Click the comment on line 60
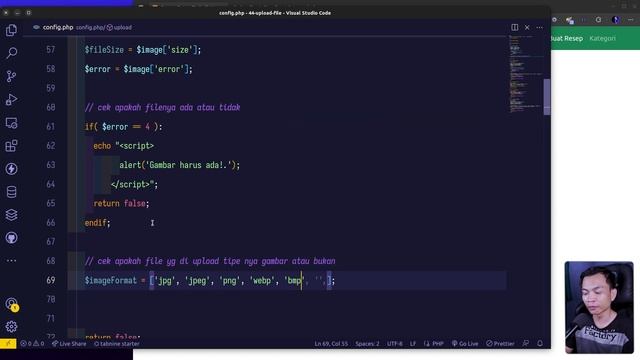The image size is (640, 360). tap(162, 107)
